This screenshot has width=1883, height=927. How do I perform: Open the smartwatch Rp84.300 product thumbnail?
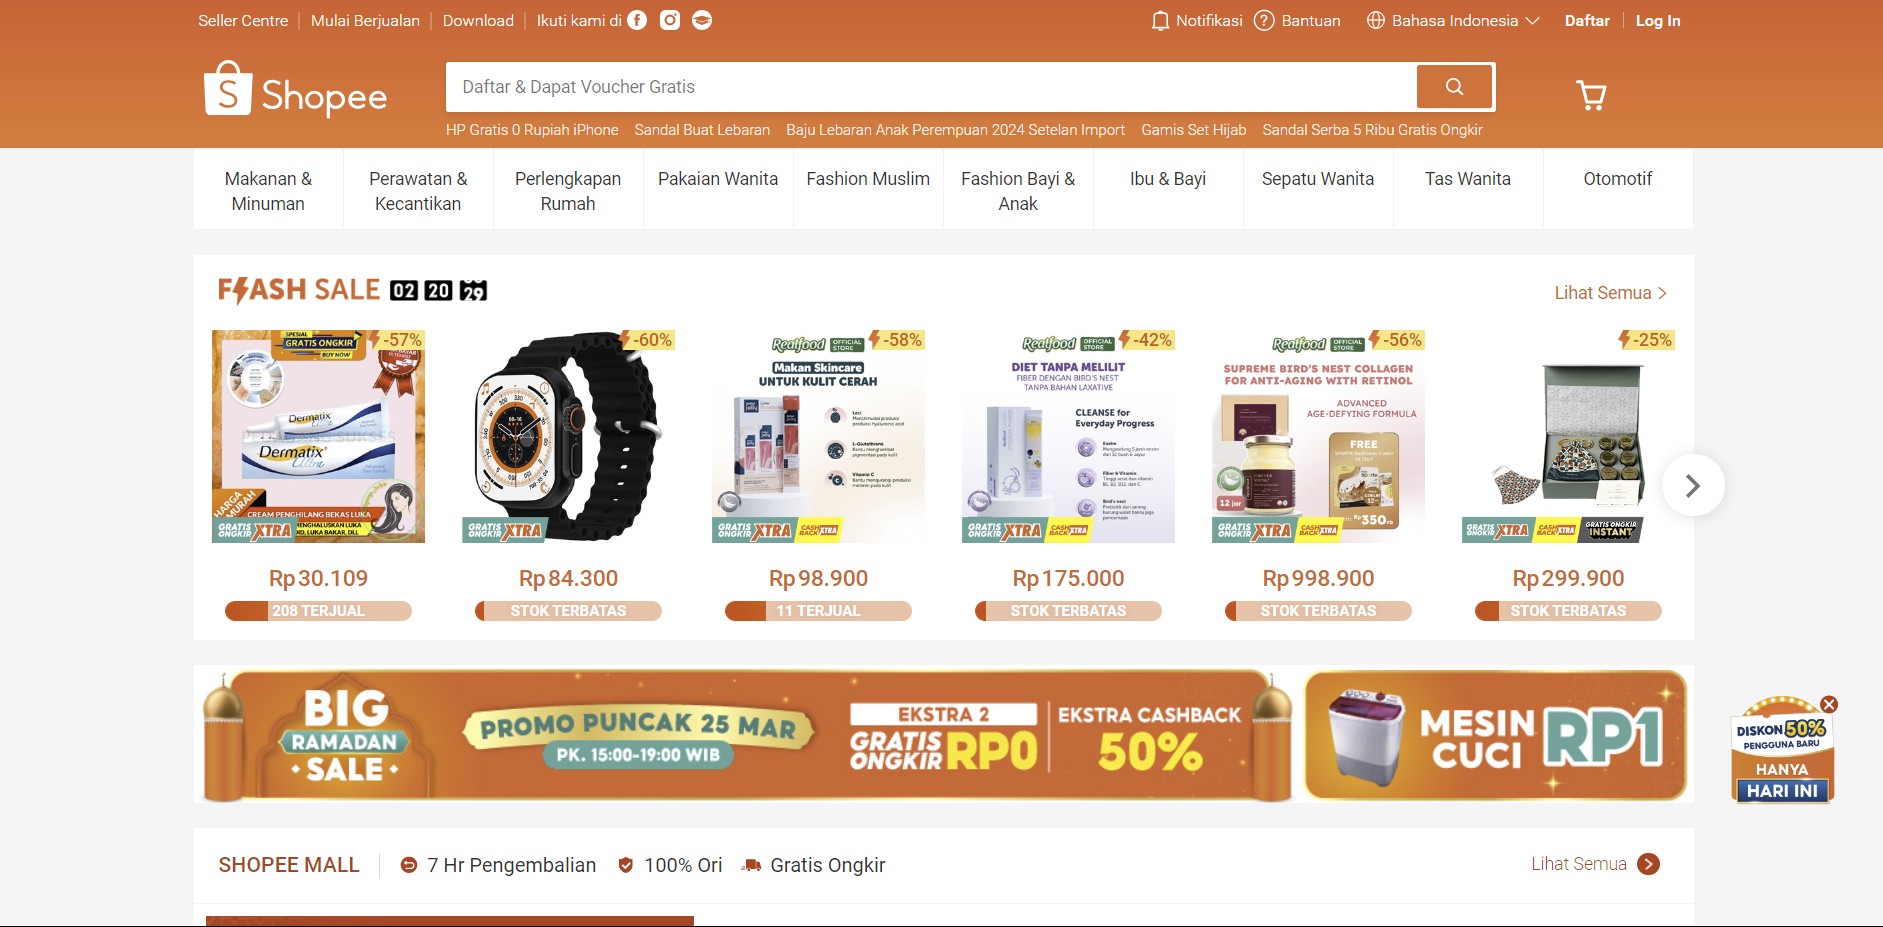568,437
